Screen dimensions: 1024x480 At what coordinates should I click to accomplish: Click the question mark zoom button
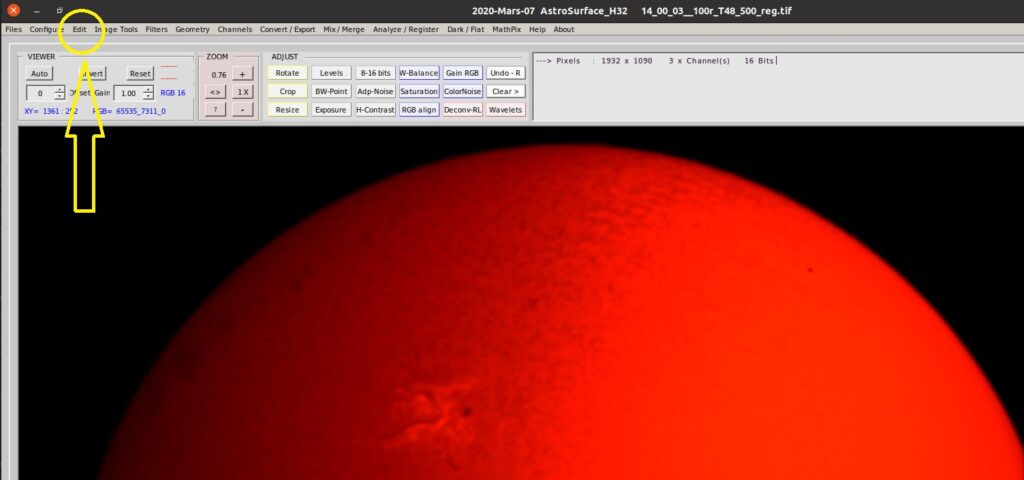215,109
